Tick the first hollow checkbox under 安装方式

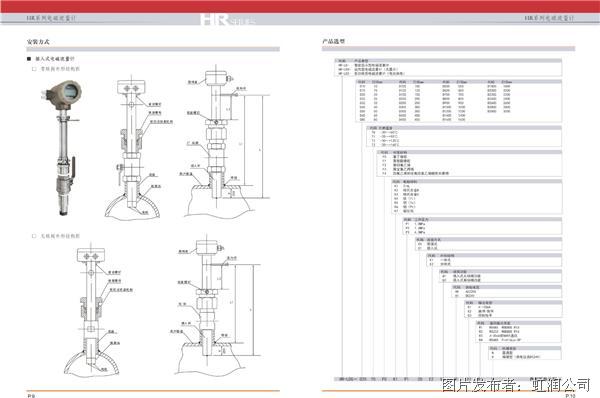[34, 69]
